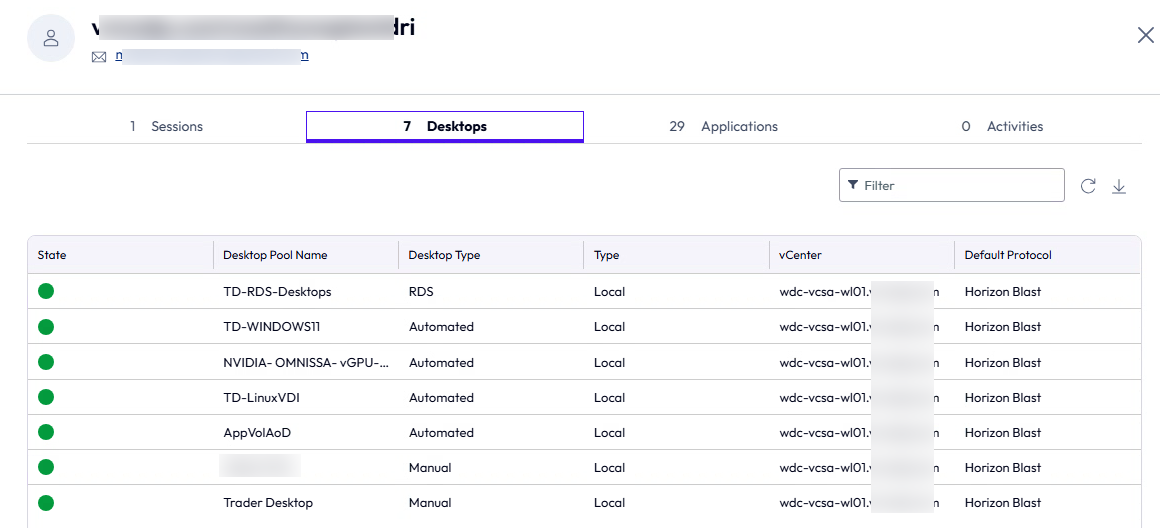Sort by the State column header

click(52, 255)
